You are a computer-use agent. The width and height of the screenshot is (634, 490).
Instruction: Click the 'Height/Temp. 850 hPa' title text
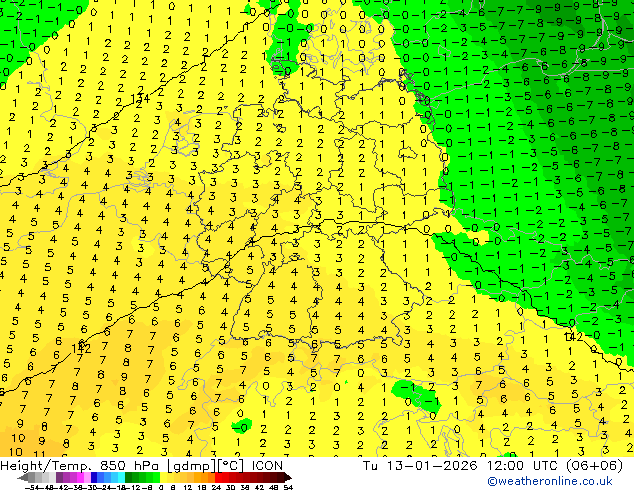[x=80, y=466]
